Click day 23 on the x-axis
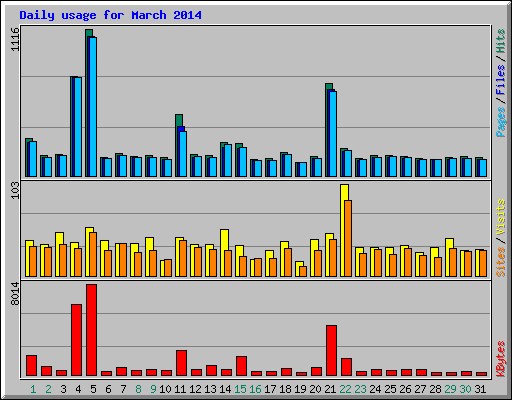The image size is (512, 400). pyautogui.click(x=360, y=389)
